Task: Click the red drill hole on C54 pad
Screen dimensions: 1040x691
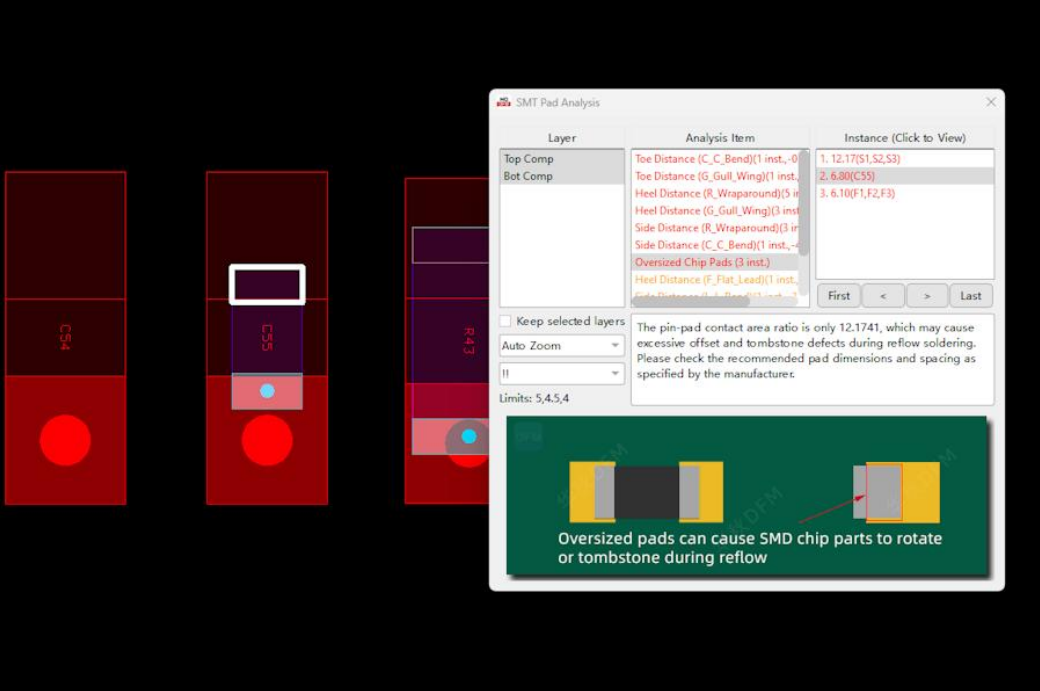Action: click(x=65, y=440)
